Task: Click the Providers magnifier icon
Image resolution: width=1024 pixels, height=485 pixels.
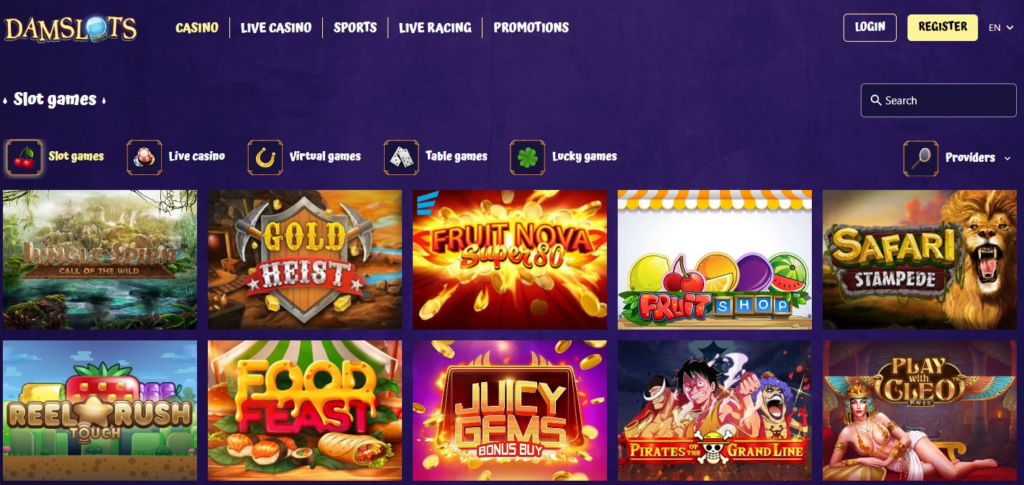Action: 921,158
